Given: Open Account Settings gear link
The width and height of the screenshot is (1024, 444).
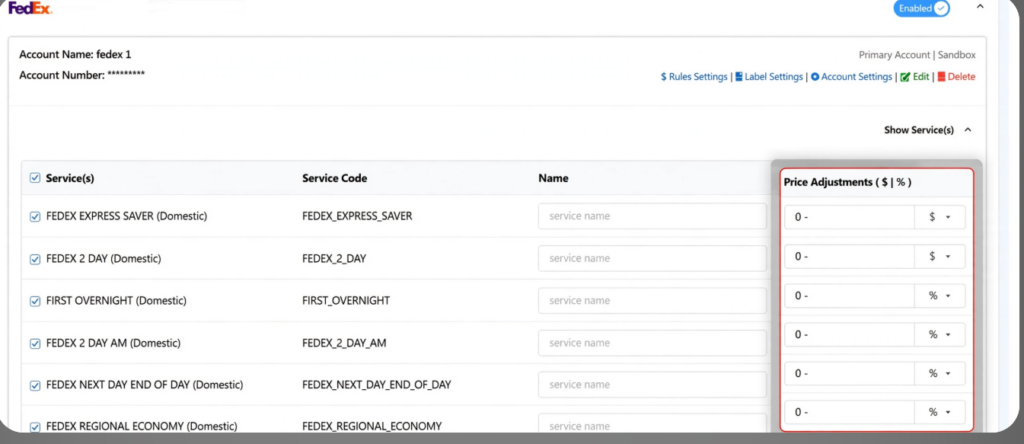Looking at the screenshot, I should click(852, 77).
